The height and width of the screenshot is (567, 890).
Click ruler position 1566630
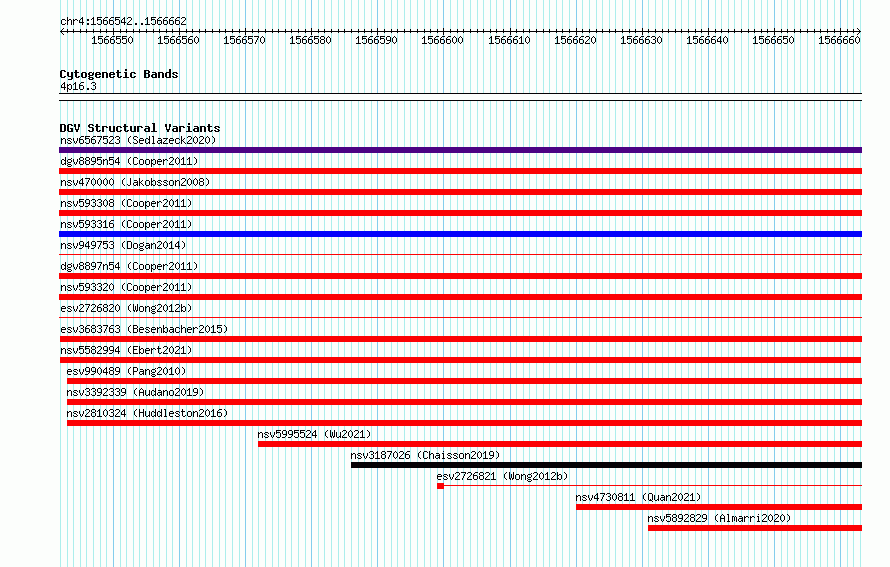[641, 40]
